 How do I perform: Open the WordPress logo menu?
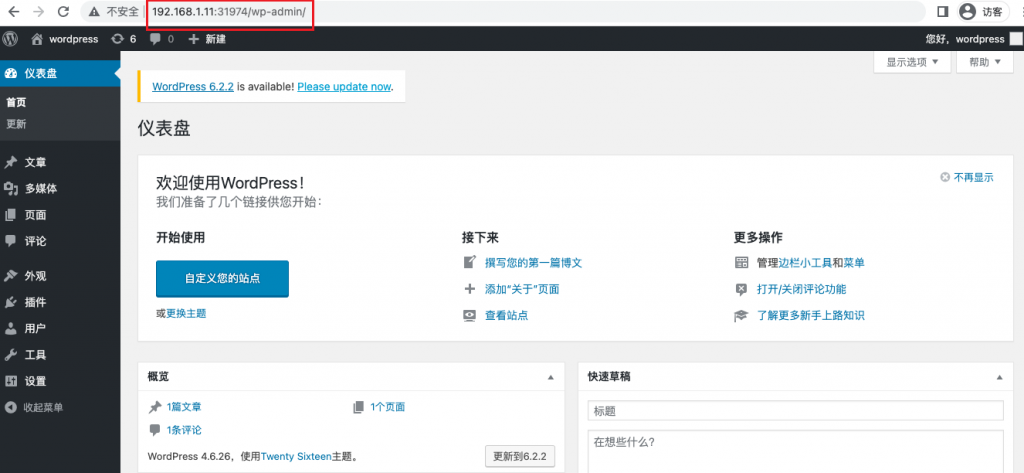[x=10, y=39]
